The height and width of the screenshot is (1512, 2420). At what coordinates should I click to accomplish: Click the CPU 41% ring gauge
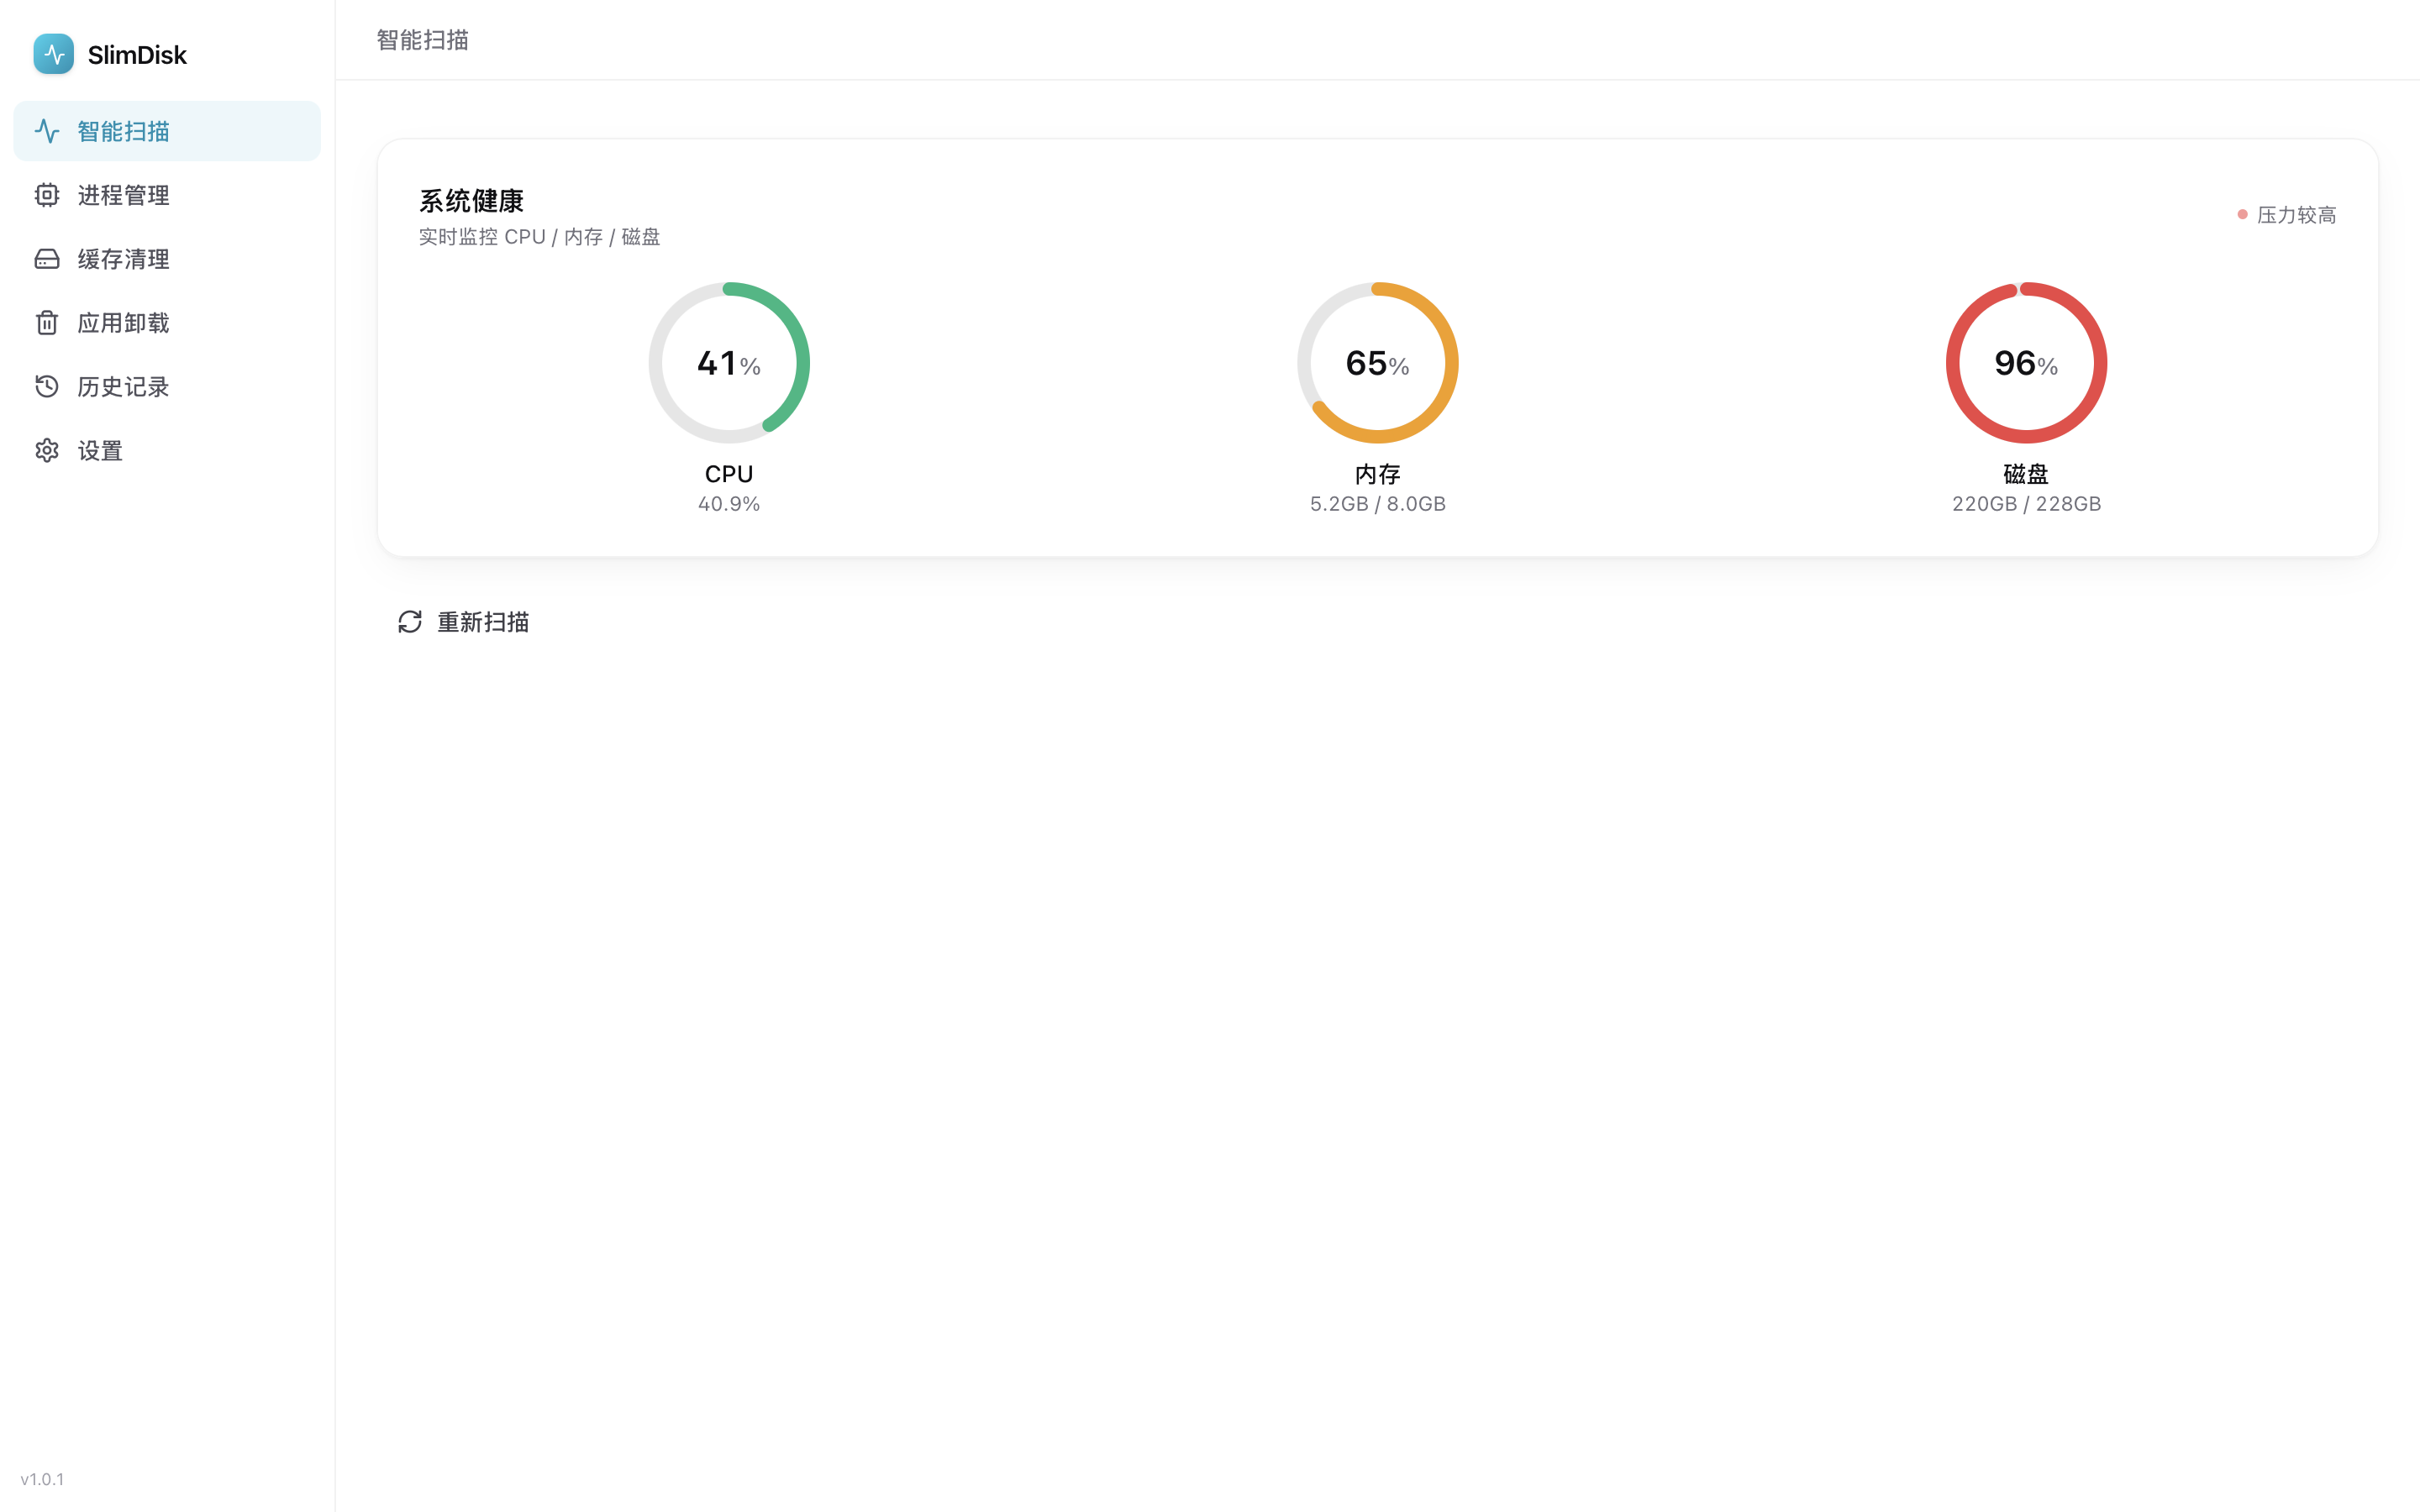(729, 363)
